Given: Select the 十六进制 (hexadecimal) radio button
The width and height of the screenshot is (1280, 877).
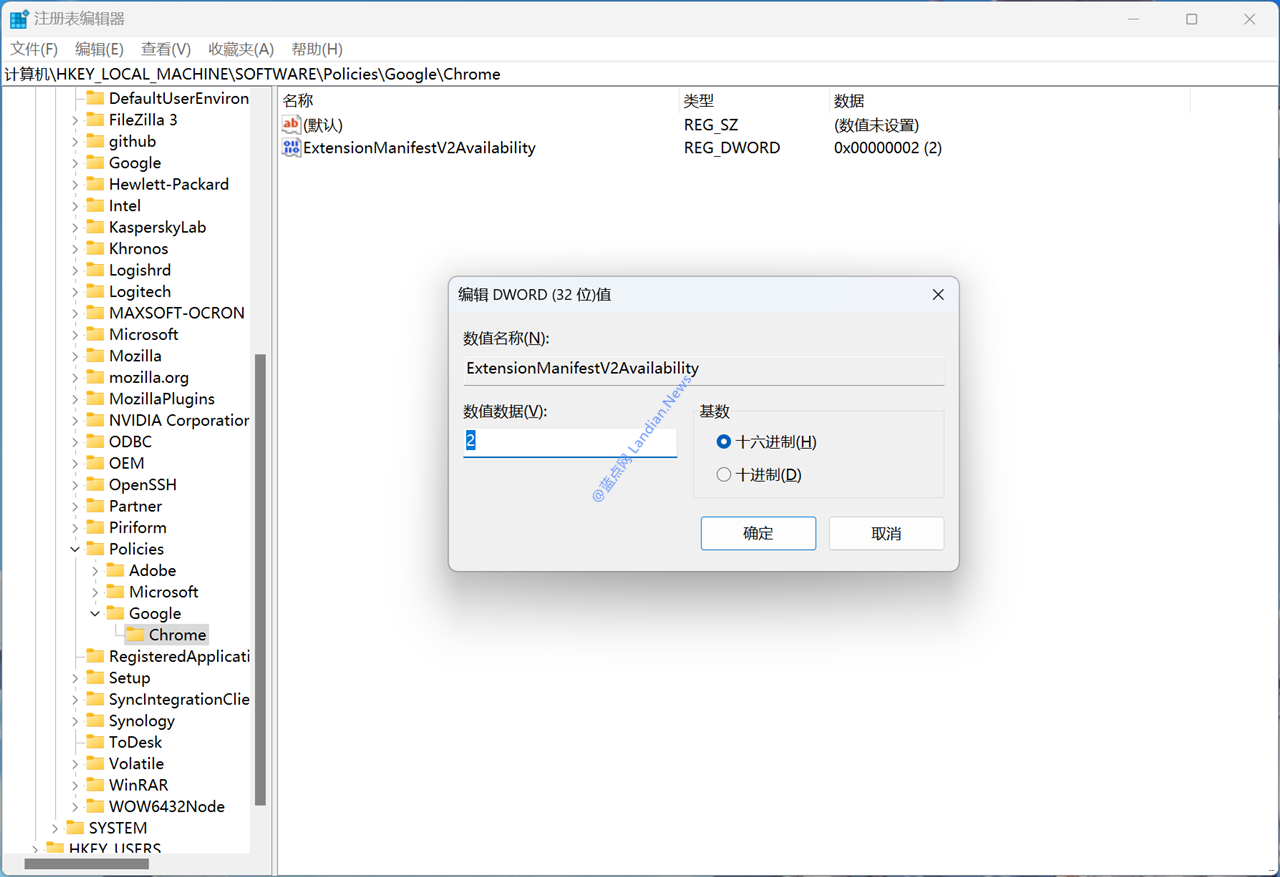Looking at the screenshot, I should coord(724,442).
